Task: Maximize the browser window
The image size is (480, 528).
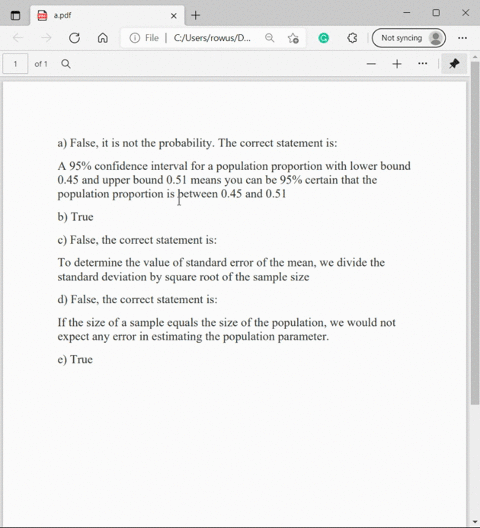Action: click(x=436, y=13)
